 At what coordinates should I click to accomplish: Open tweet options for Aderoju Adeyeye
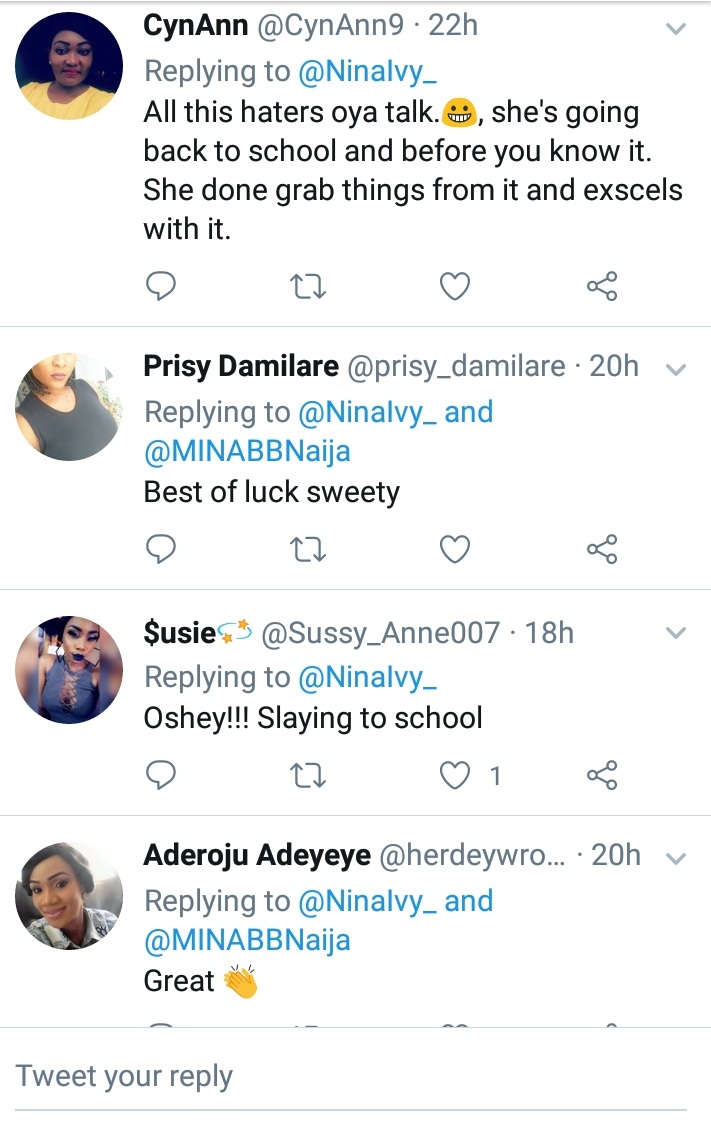677,858
